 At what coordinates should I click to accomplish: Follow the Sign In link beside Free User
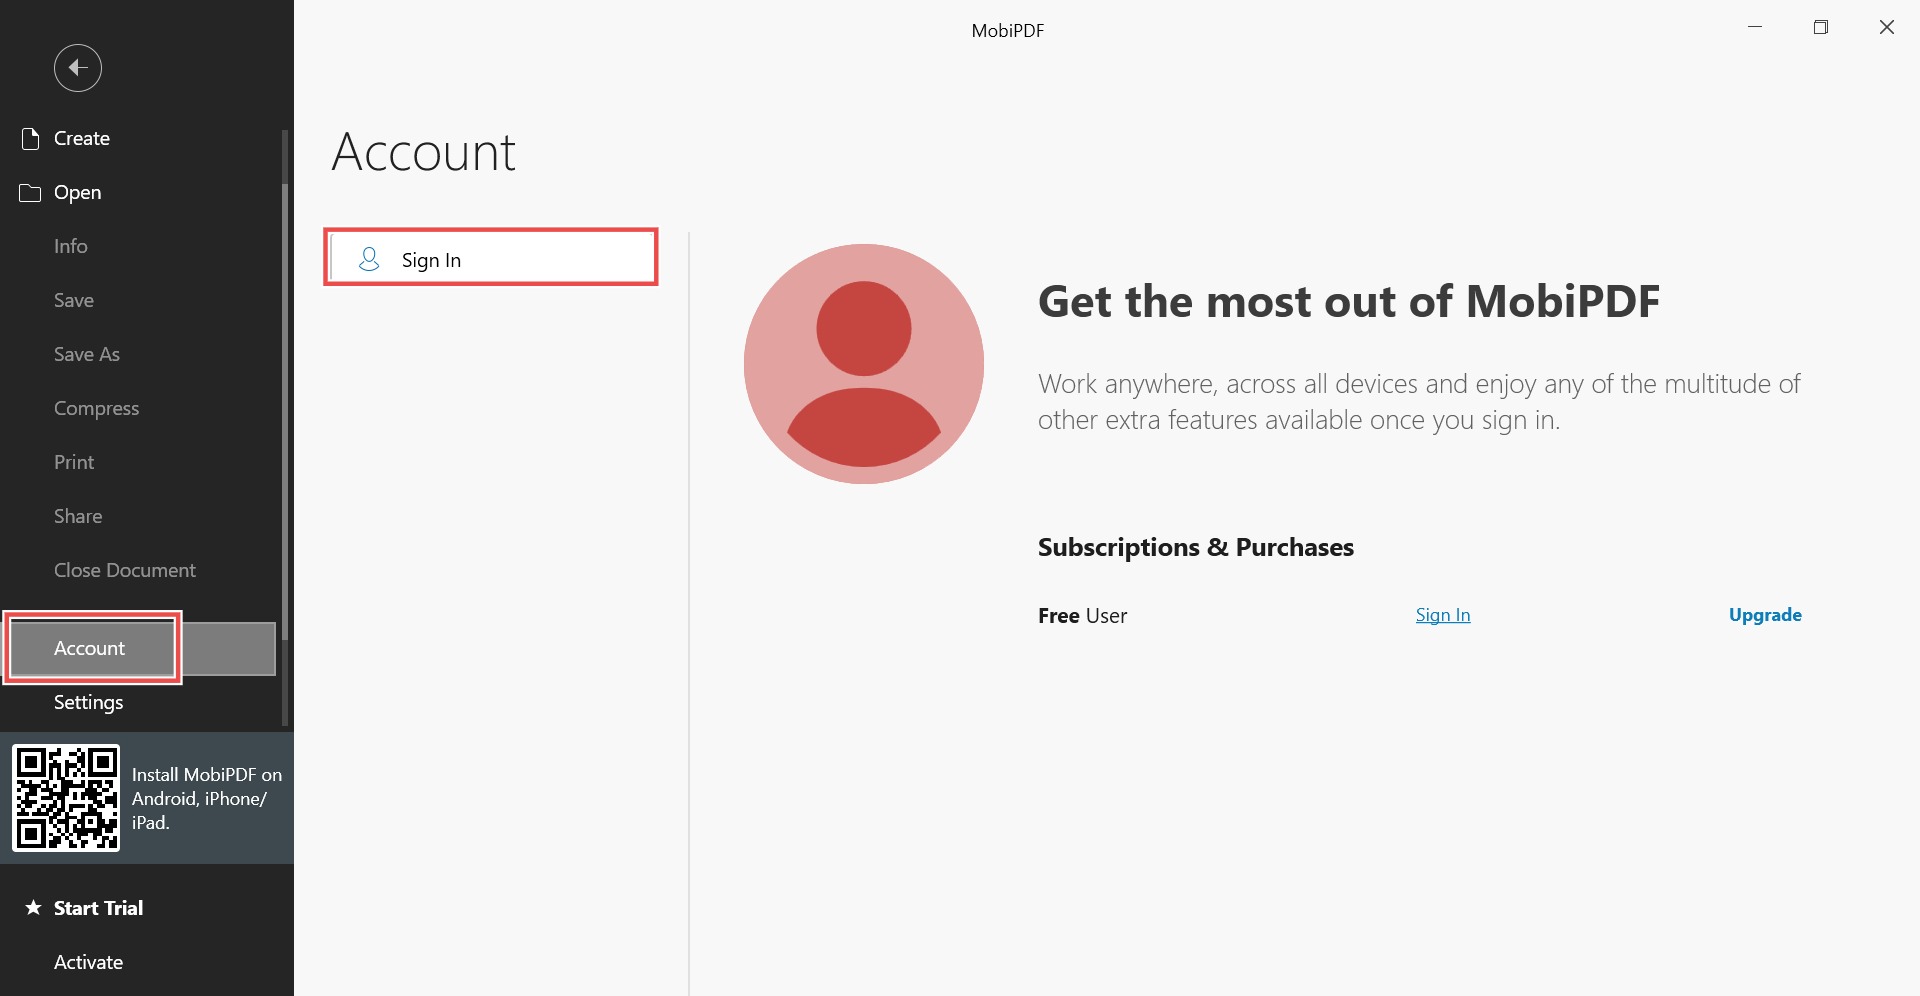1443,615
